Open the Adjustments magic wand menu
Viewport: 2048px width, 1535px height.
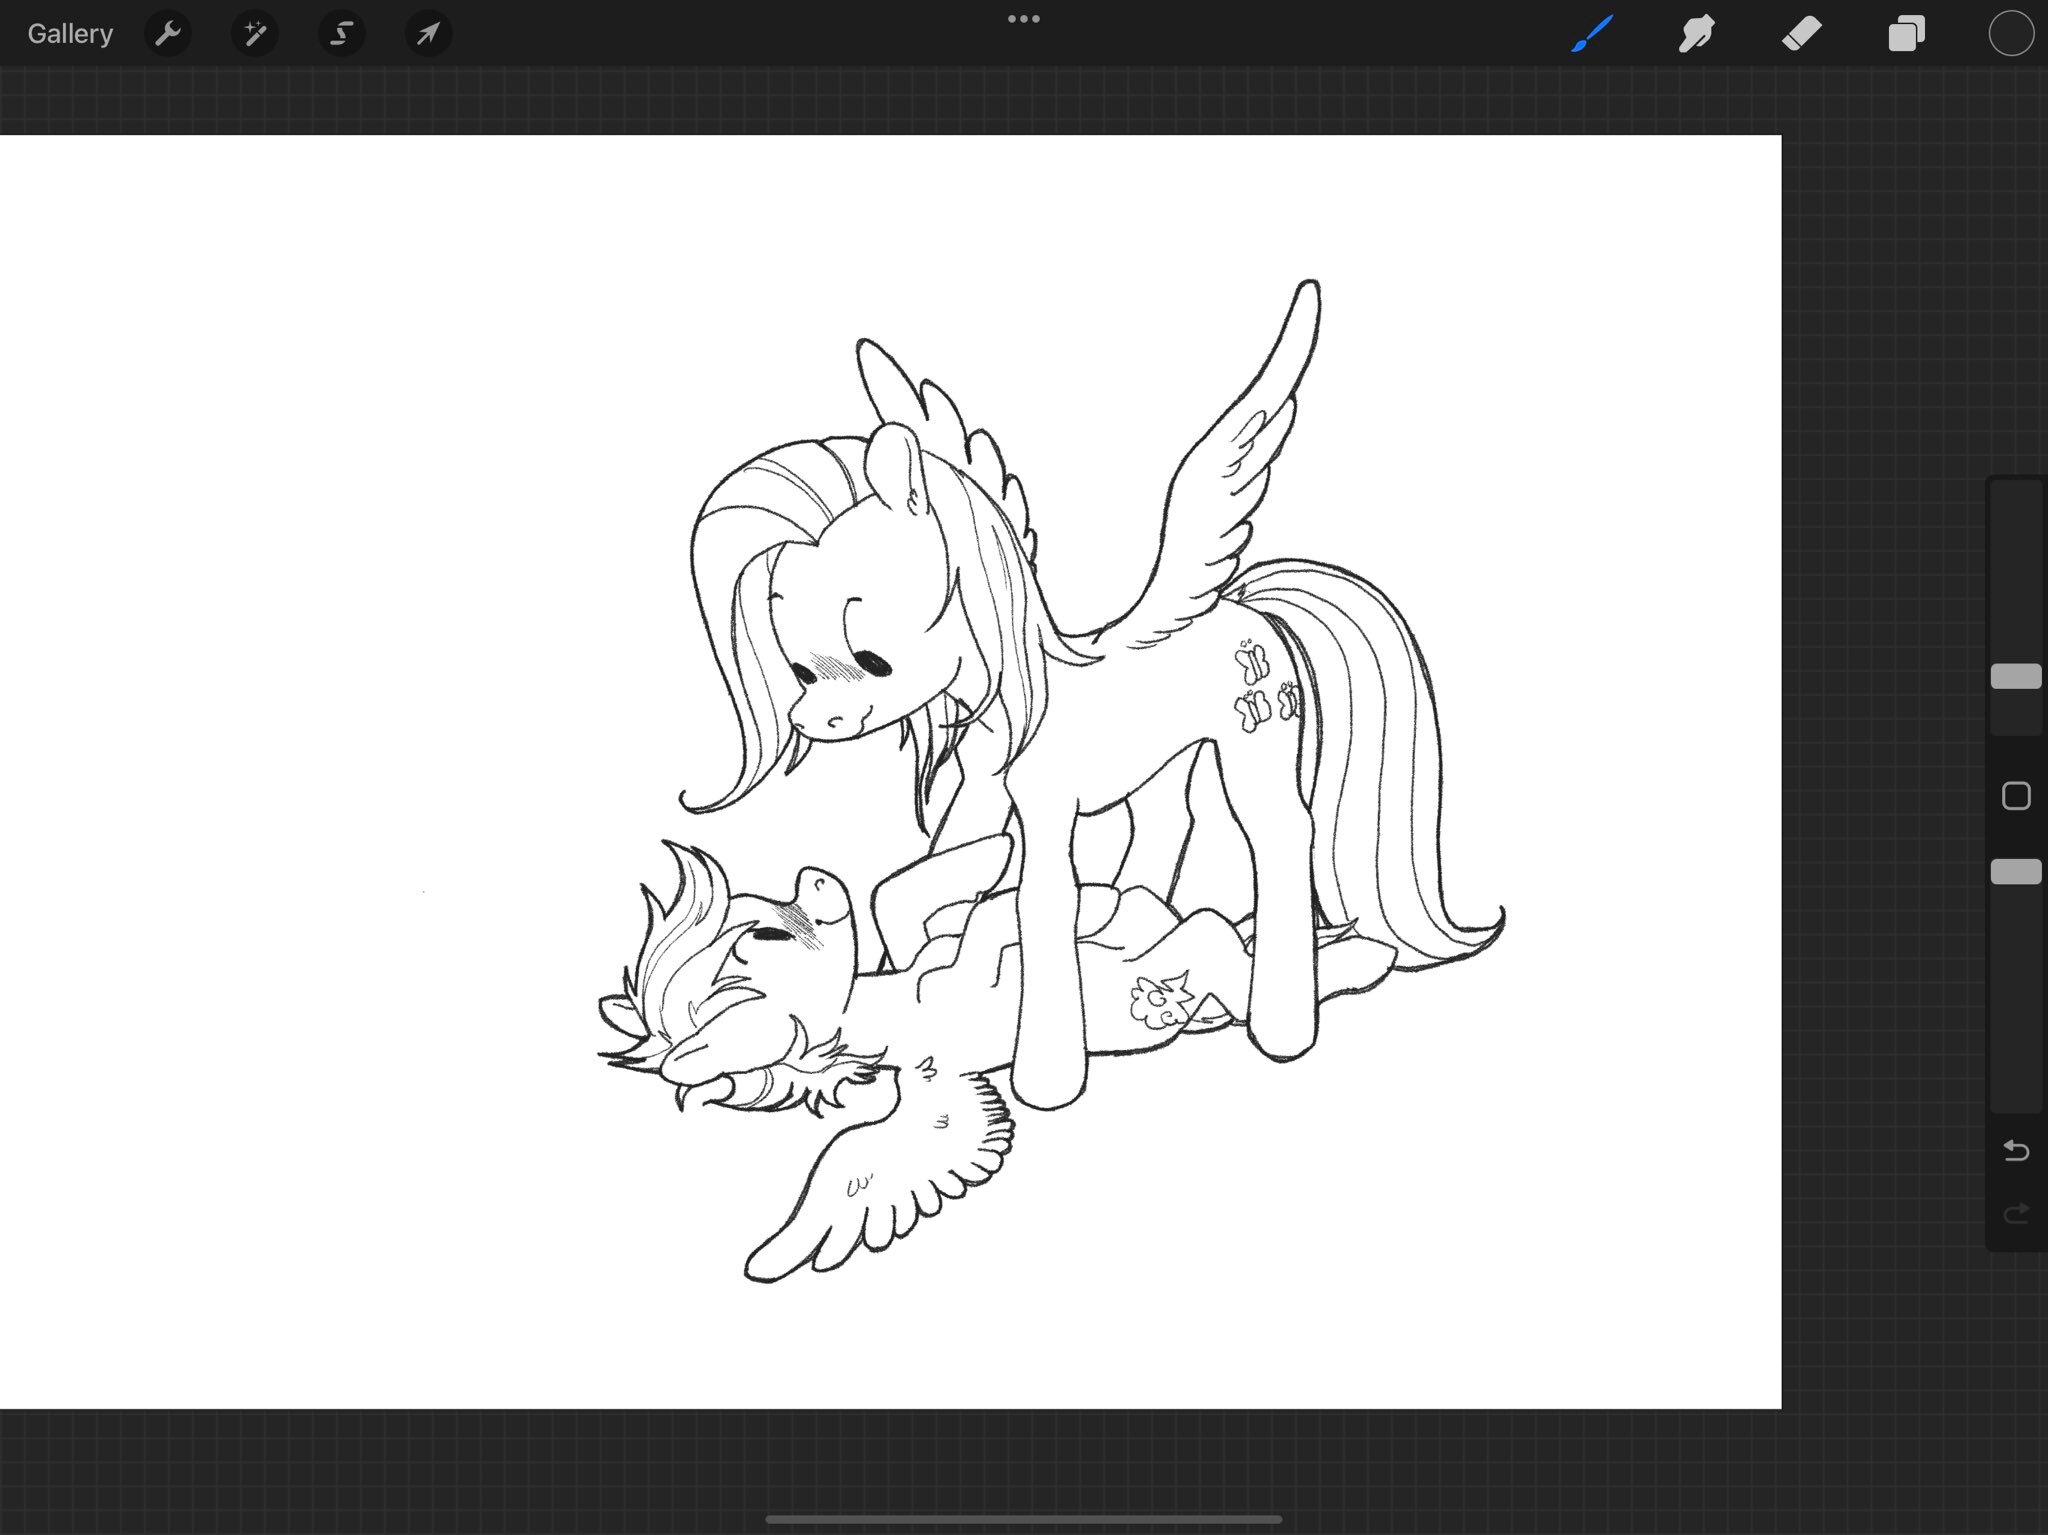tap(254, 34)
